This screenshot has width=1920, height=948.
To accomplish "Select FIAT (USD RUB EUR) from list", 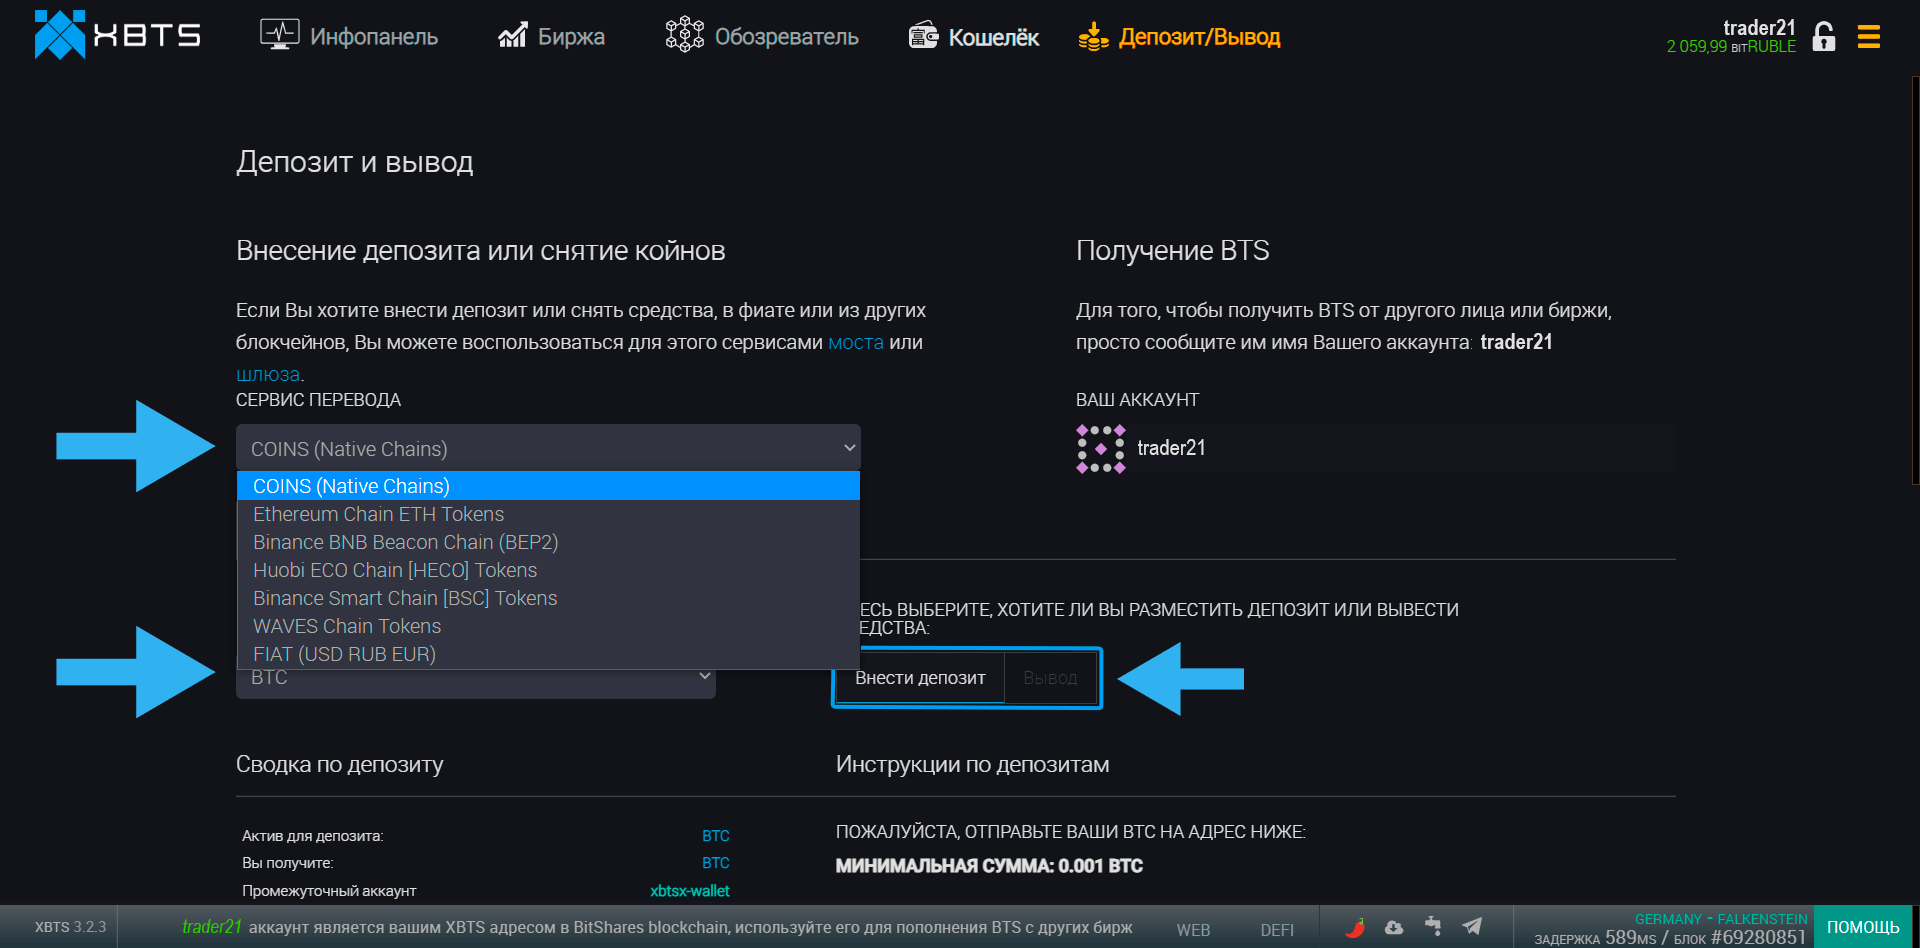I will pos(344,654).
